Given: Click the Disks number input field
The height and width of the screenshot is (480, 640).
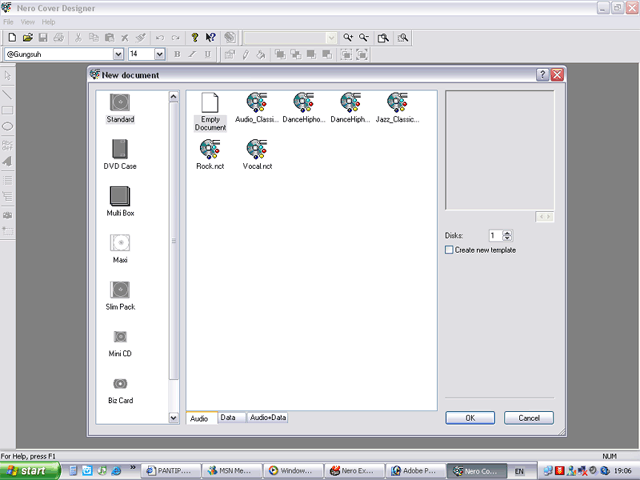Looking at the screenshot, I should pyautogui.click(x=496, y=236).
